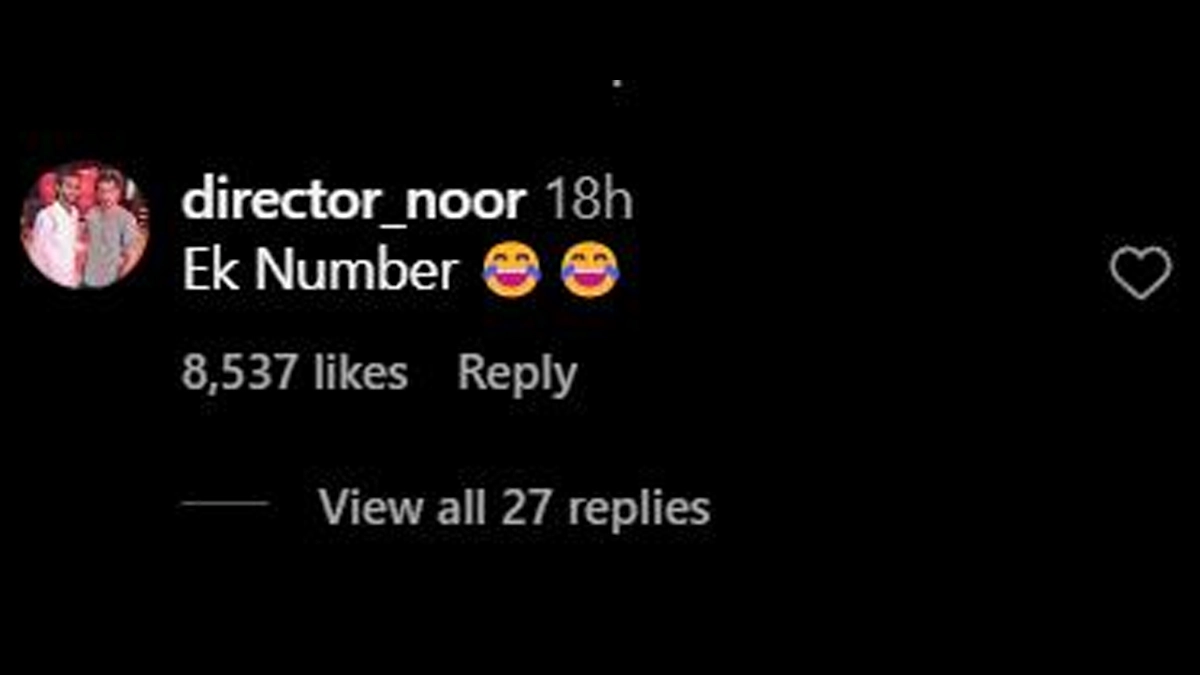This screenshot has width=1200, height=675.
Task: View the 8,537 likes list
Action: [295, 373]
